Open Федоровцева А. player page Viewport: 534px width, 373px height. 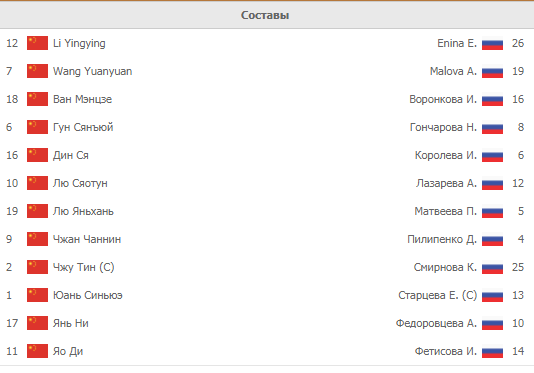[x=436, y=323]
